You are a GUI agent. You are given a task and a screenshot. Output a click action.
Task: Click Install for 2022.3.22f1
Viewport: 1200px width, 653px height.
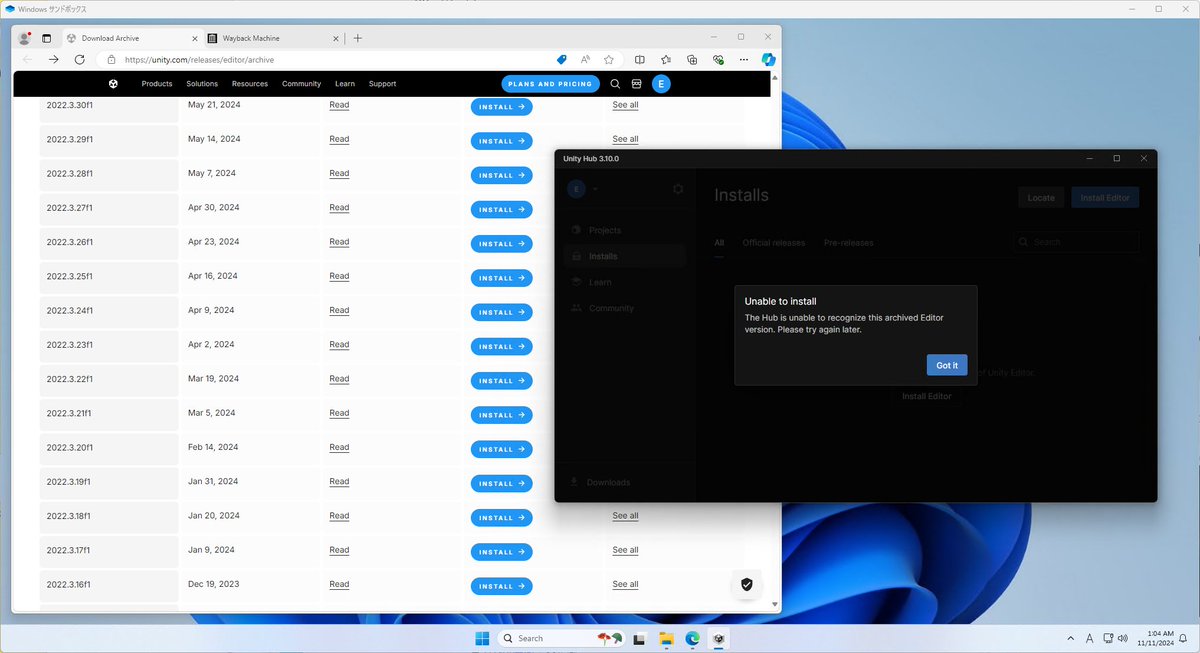(502, 381)
